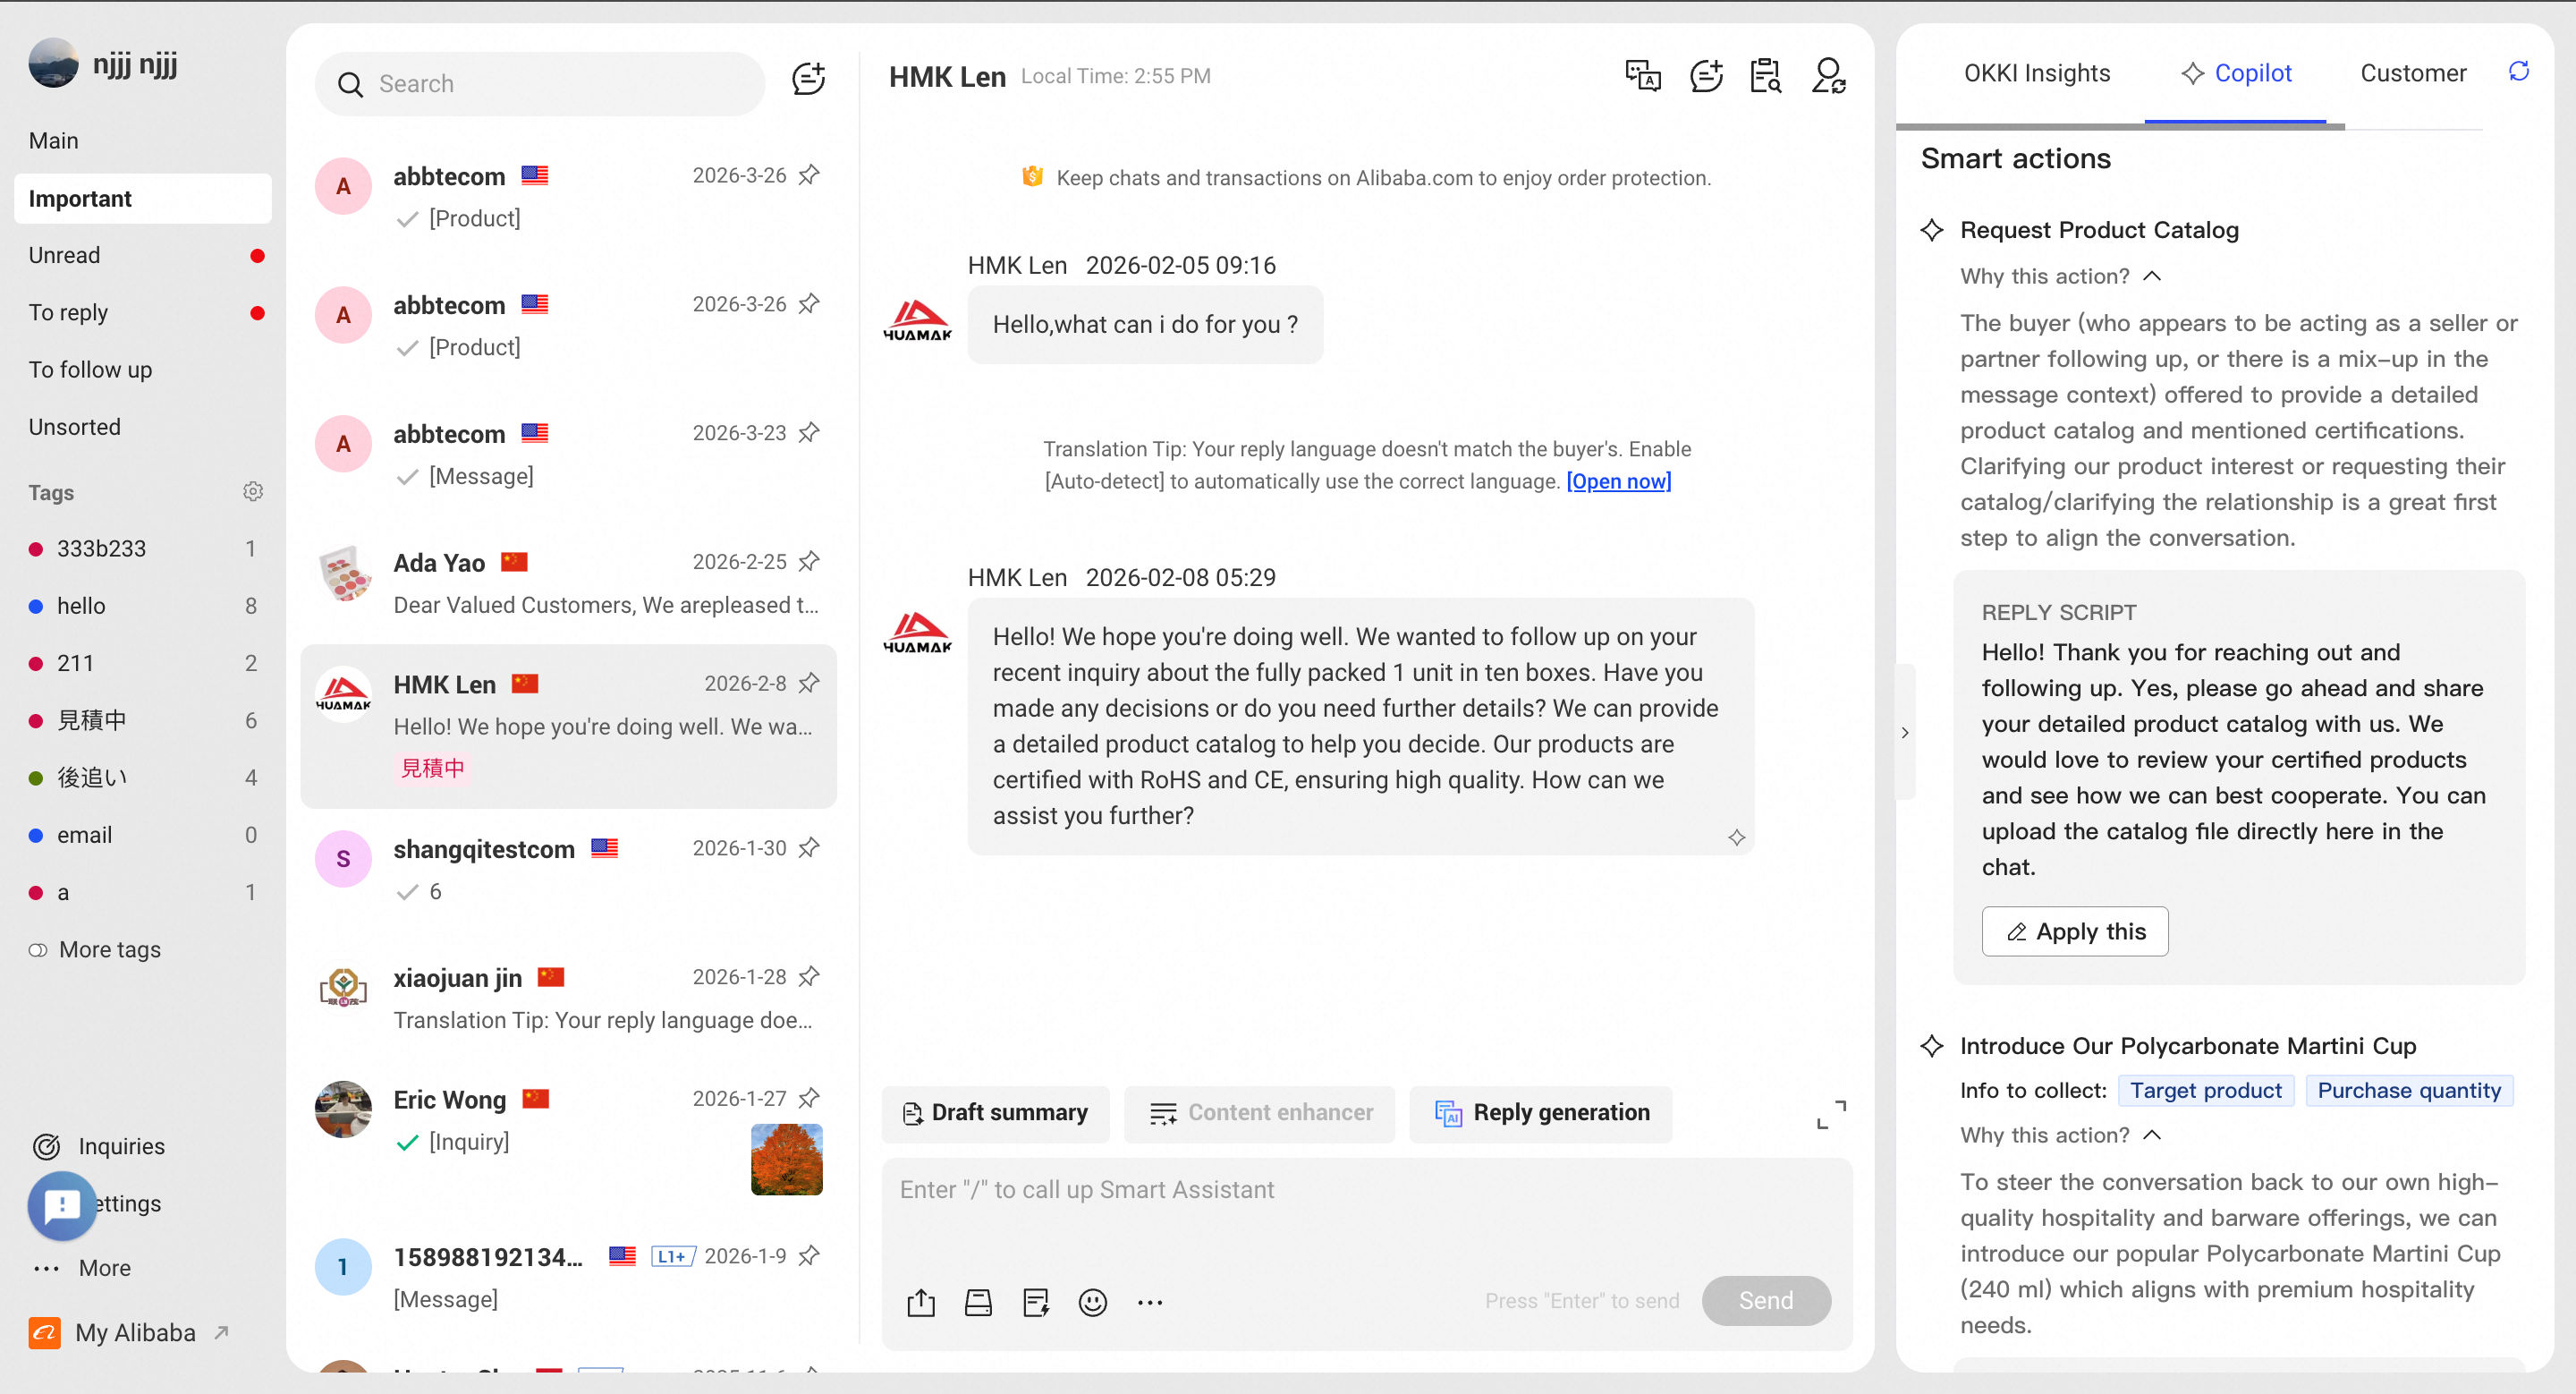Pin the shangqitestcom conversation

(x=810, y=848)
